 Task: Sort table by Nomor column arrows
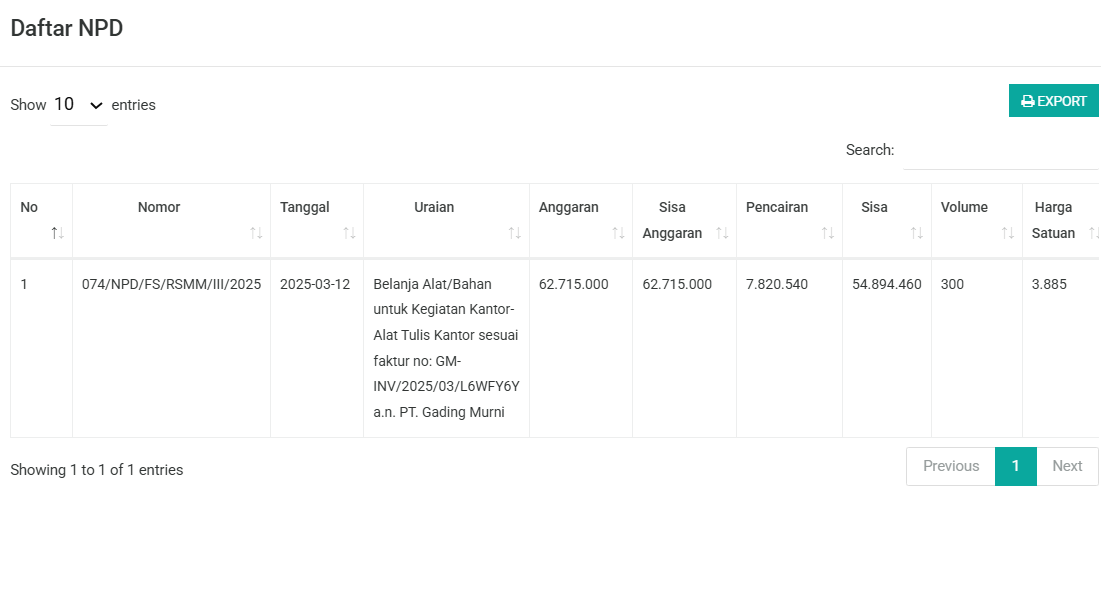coord(256,233)
